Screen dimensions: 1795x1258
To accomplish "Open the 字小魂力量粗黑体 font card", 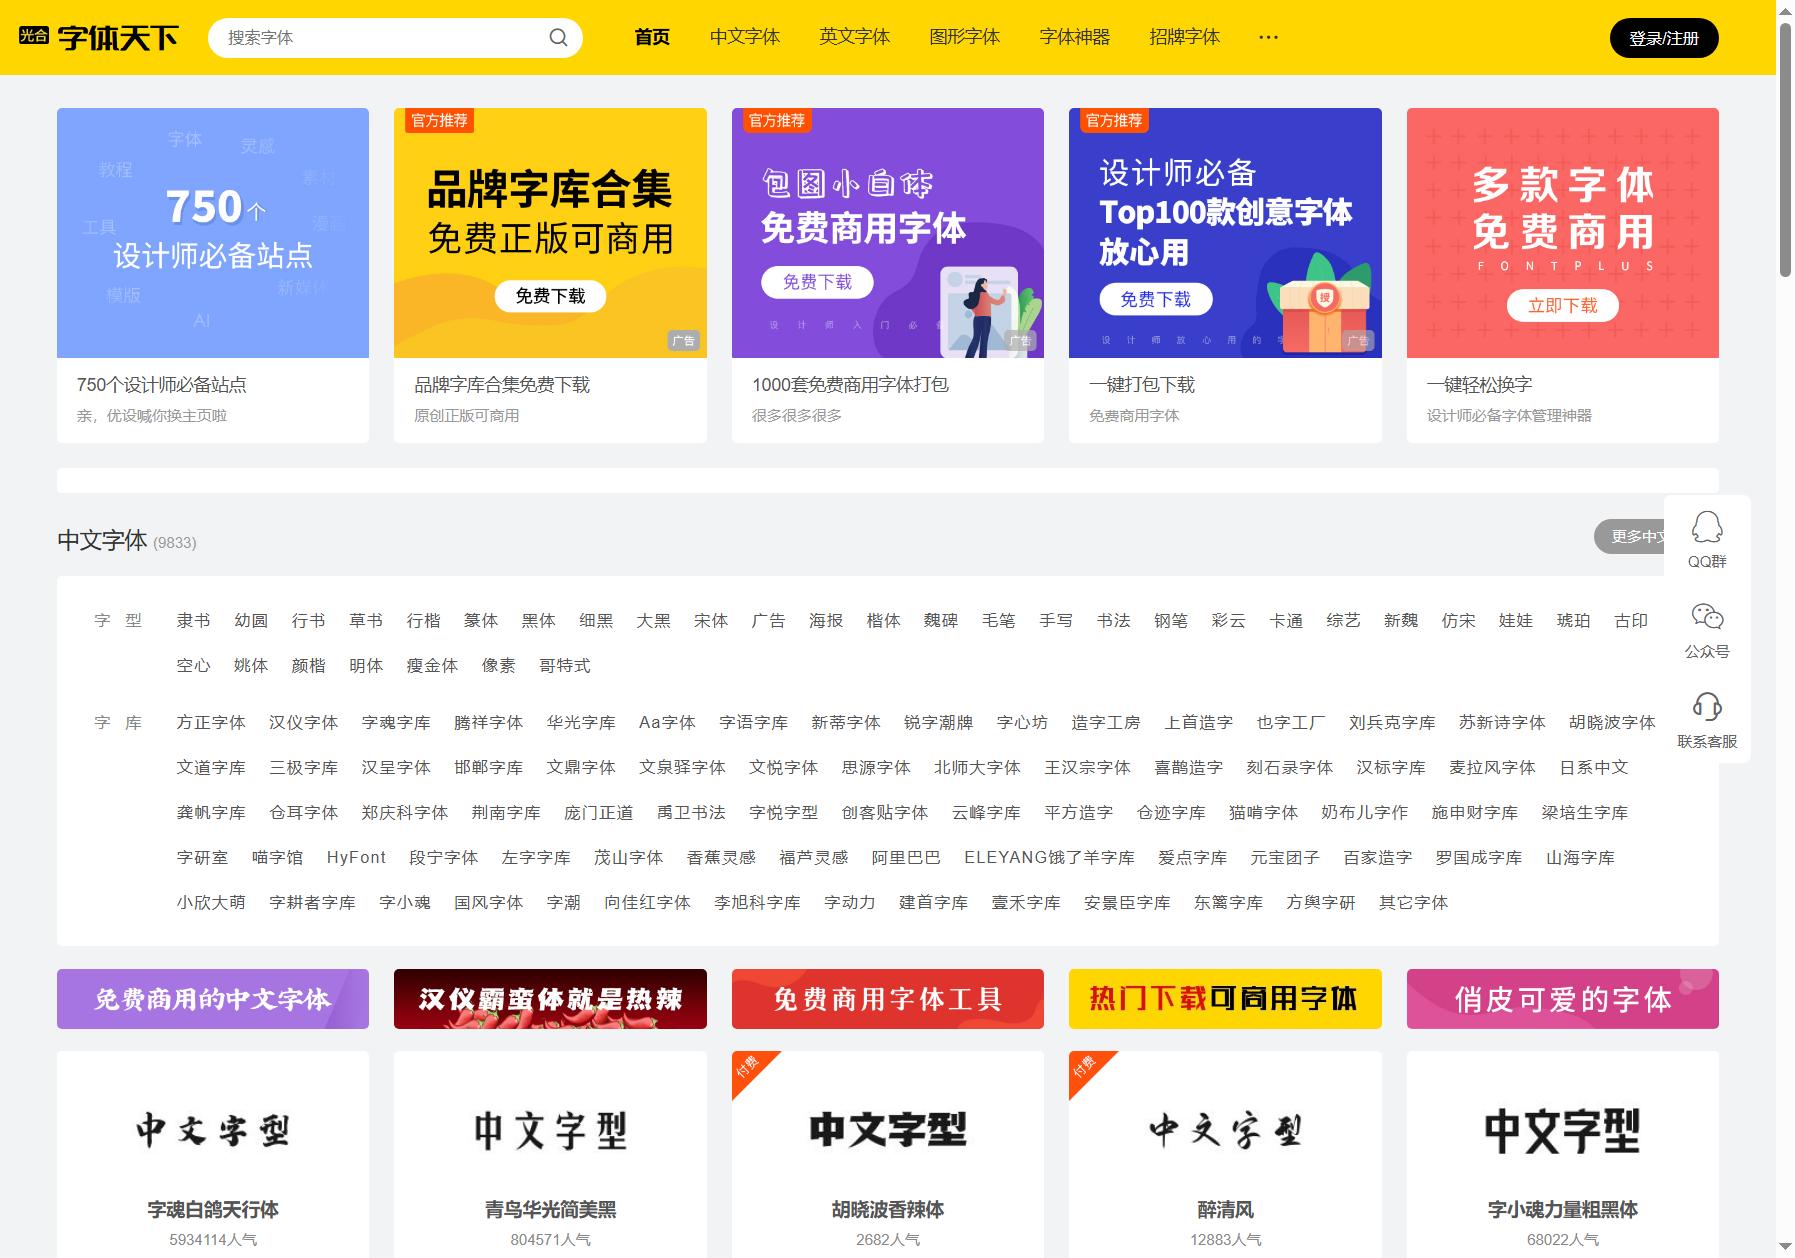I will pos(1562,1154).
